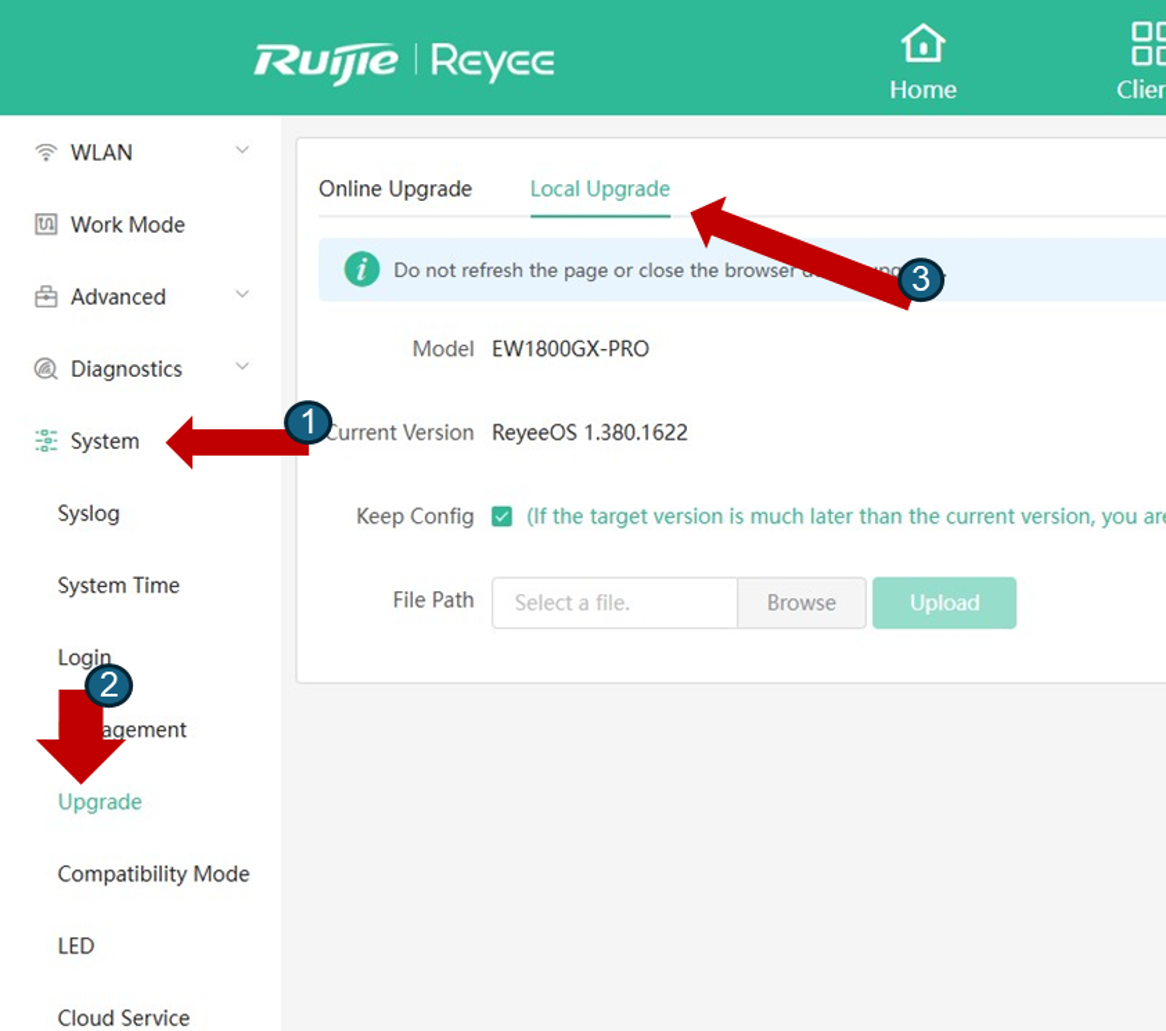Click the Select a file input field
This screenshot has height=1031, width=1166.
[x=615, y=603]
